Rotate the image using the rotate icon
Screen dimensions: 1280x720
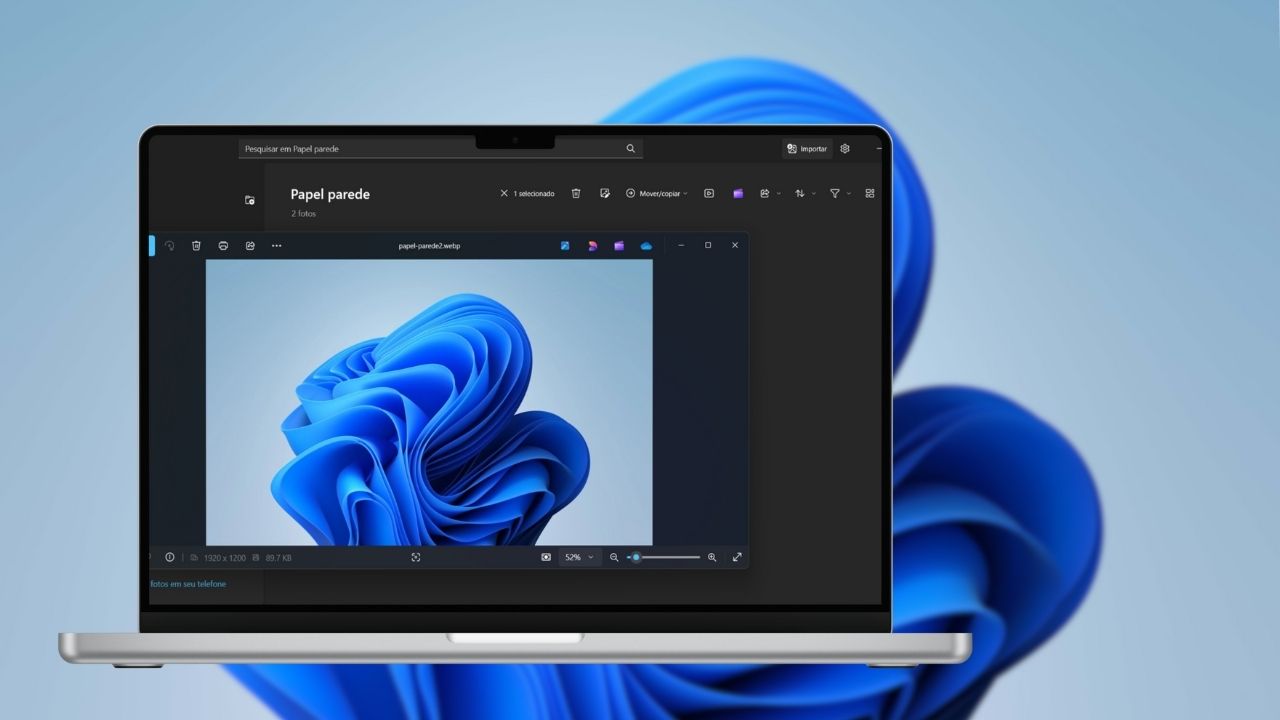tap(169, 245)
